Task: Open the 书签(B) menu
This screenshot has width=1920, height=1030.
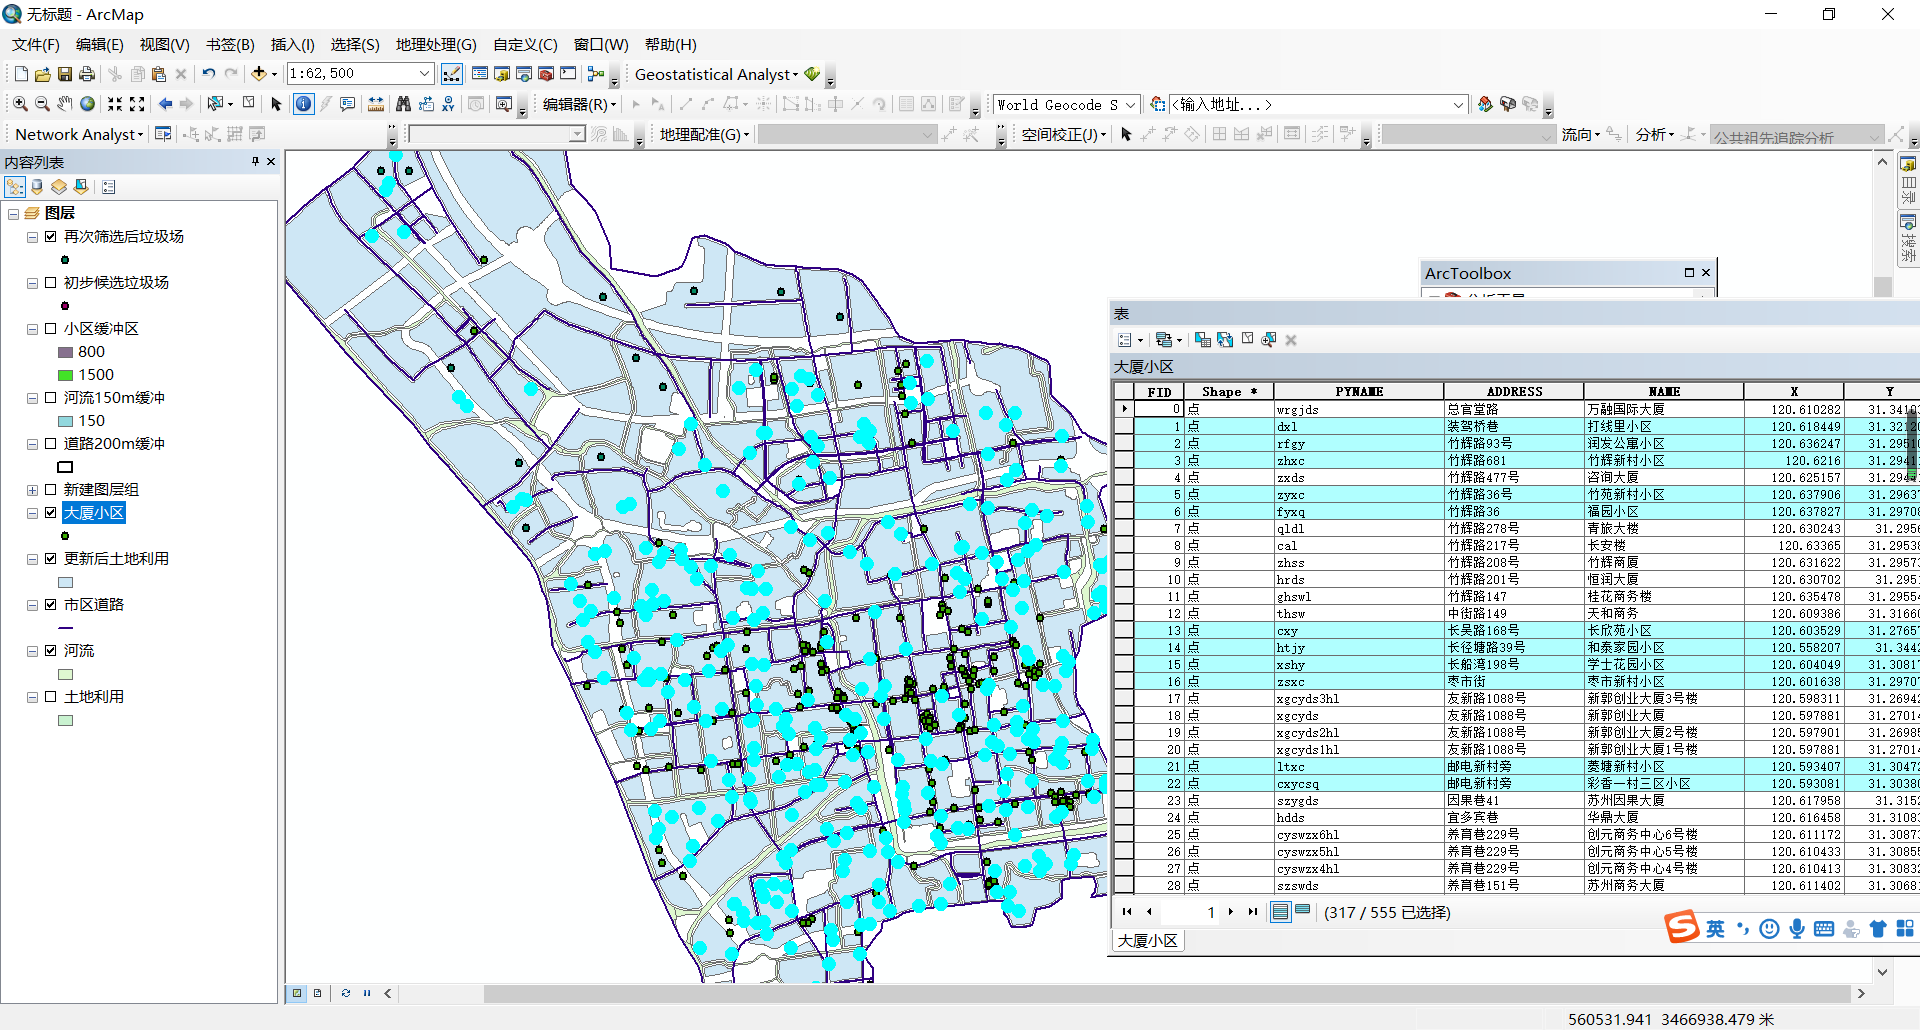Action: click(230, 45)
